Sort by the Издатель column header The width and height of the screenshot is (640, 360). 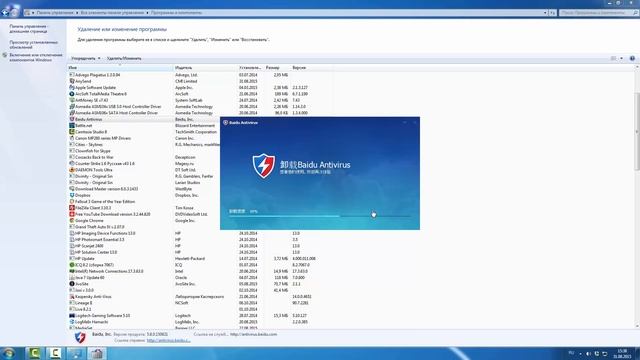coord(206,68)
